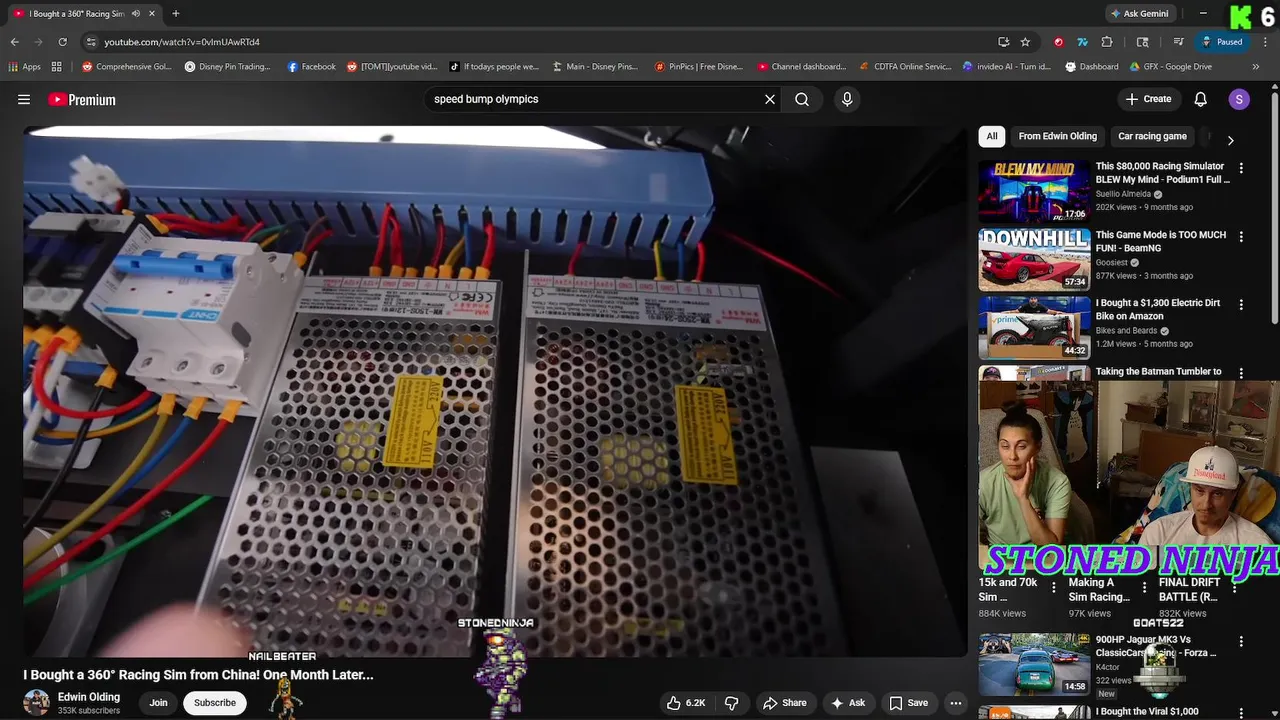Viewport: 1280px width, 720px height.
Task: Start voice search with the microphone icon
Action: pyautogui.click(x=847, y=99)
